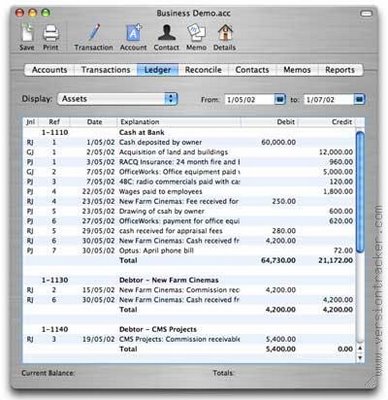Open the Details house icon
This screenshot has width=388, height=400.
pyautogui.click(x=225, y=33)
